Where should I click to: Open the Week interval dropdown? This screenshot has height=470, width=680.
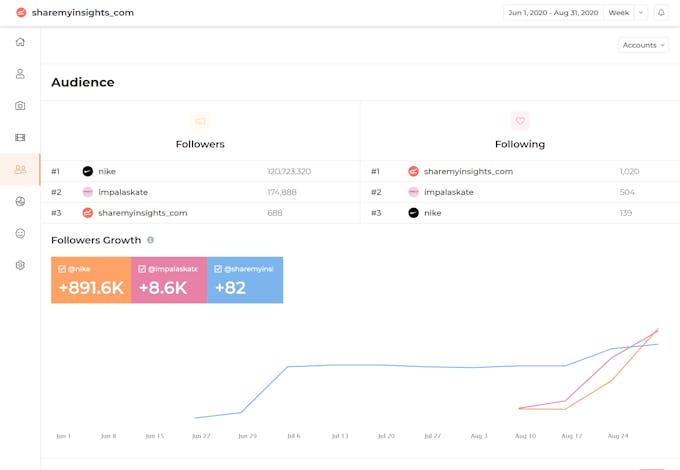click(x=619, y=13)
